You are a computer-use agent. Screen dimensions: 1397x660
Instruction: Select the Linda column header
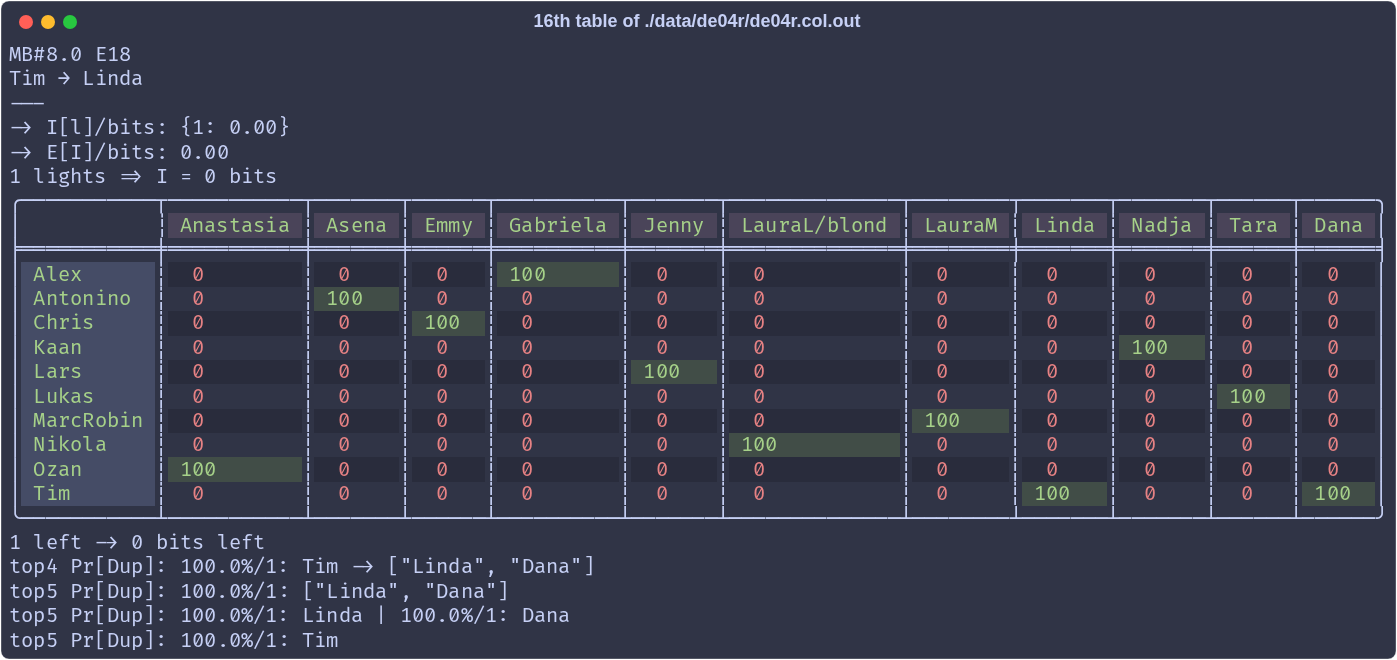1064,225
